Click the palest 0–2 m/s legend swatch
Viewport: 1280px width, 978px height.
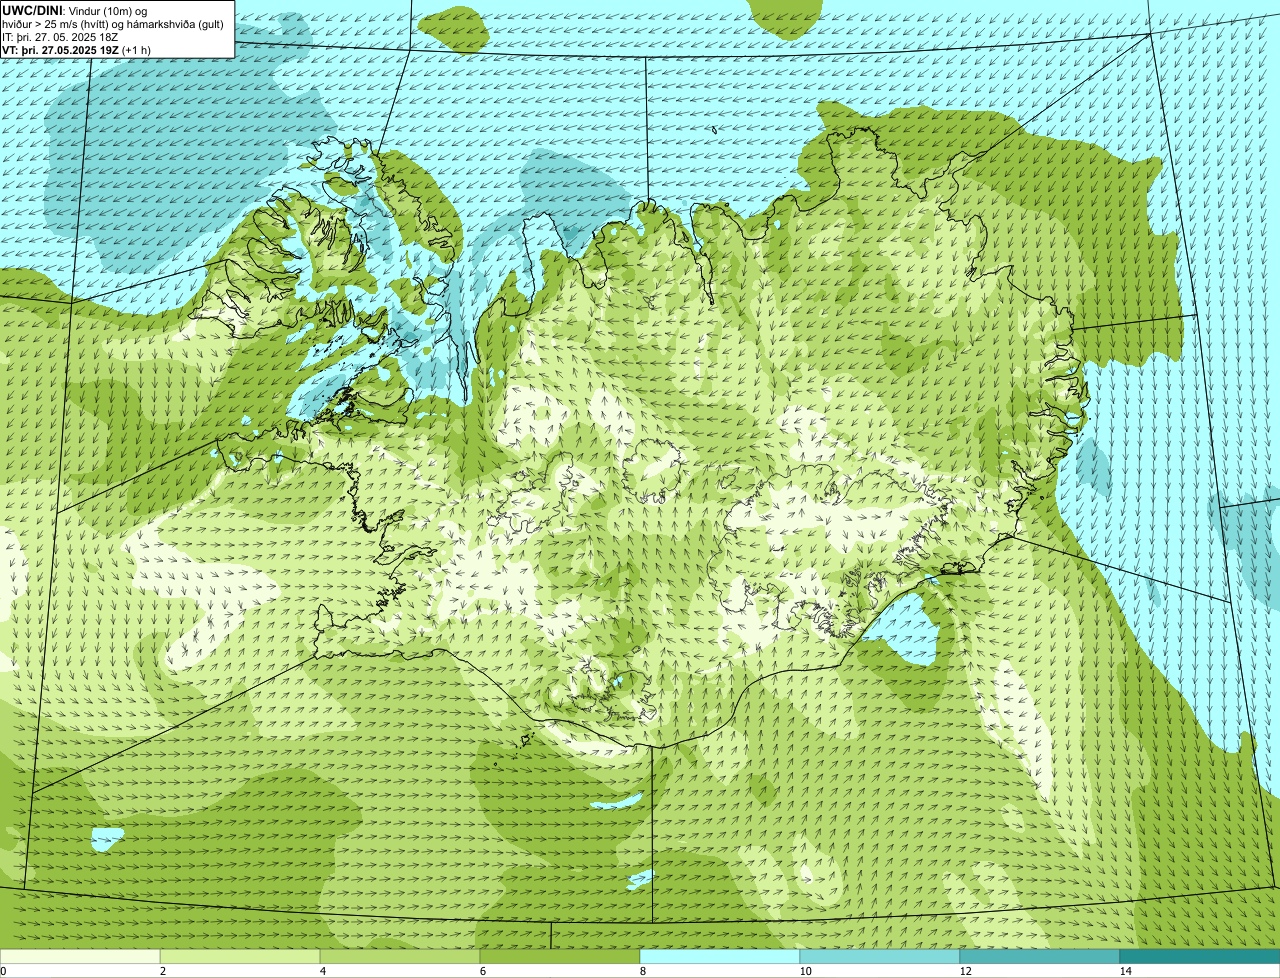(80, 956)
